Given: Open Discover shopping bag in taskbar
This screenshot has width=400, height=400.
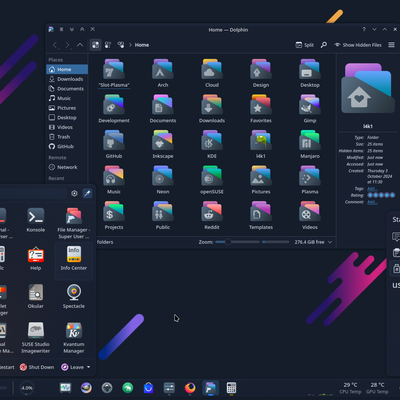Looking at the screenshot, I should 148,388.
